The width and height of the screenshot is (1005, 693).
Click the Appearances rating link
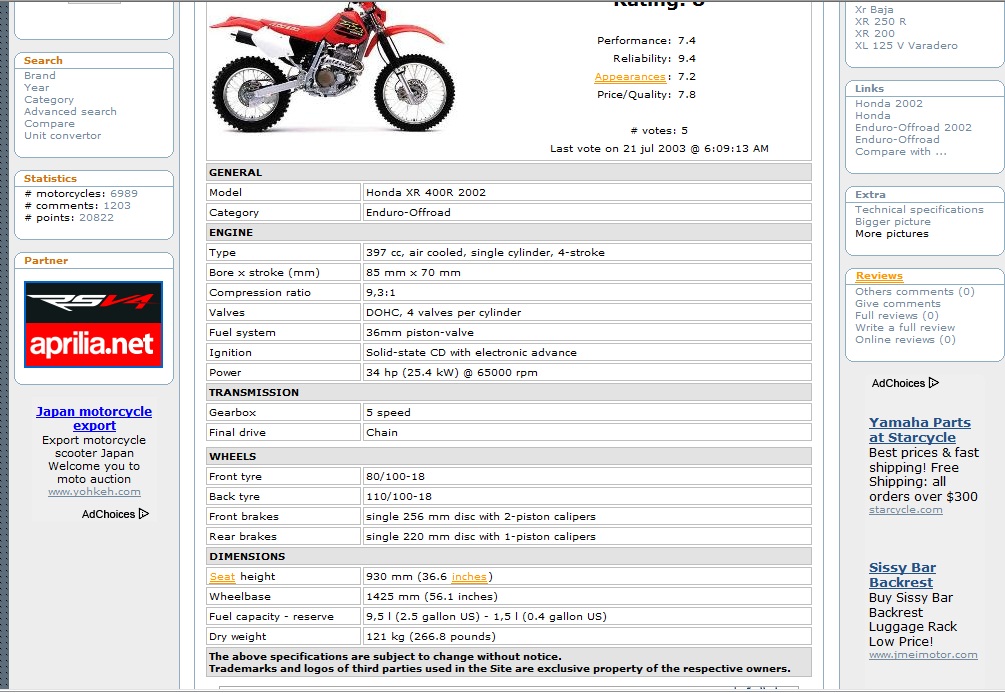(x=630, y=77)
